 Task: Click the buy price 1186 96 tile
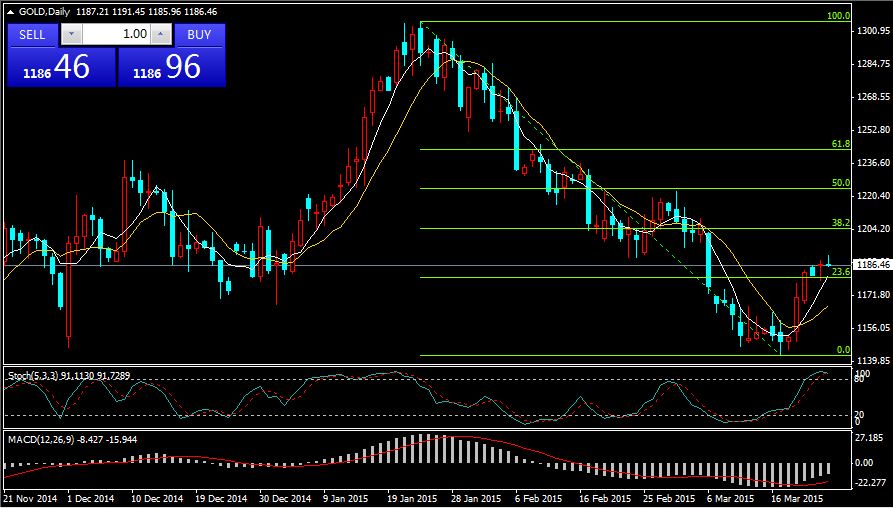[x=171, y=68]
